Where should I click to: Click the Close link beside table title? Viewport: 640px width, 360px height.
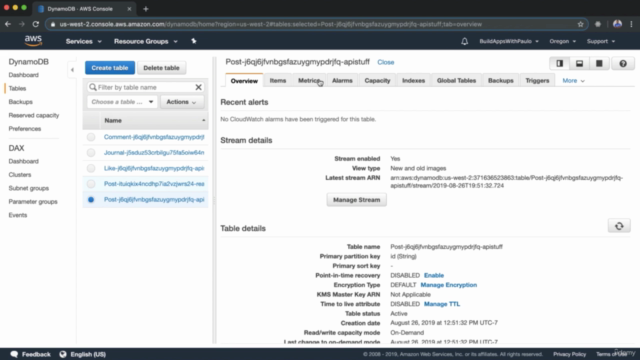coord(385,62)
